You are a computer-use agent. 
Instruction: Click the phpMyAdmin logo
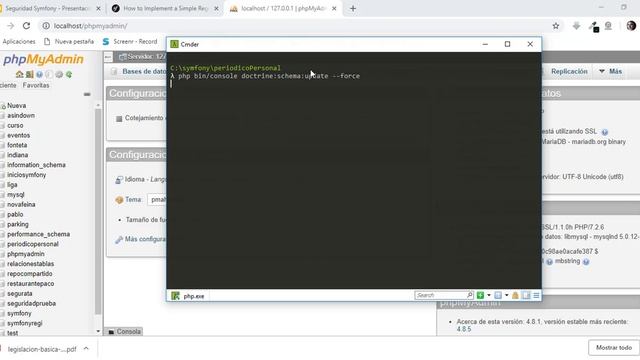click(43, 60)
